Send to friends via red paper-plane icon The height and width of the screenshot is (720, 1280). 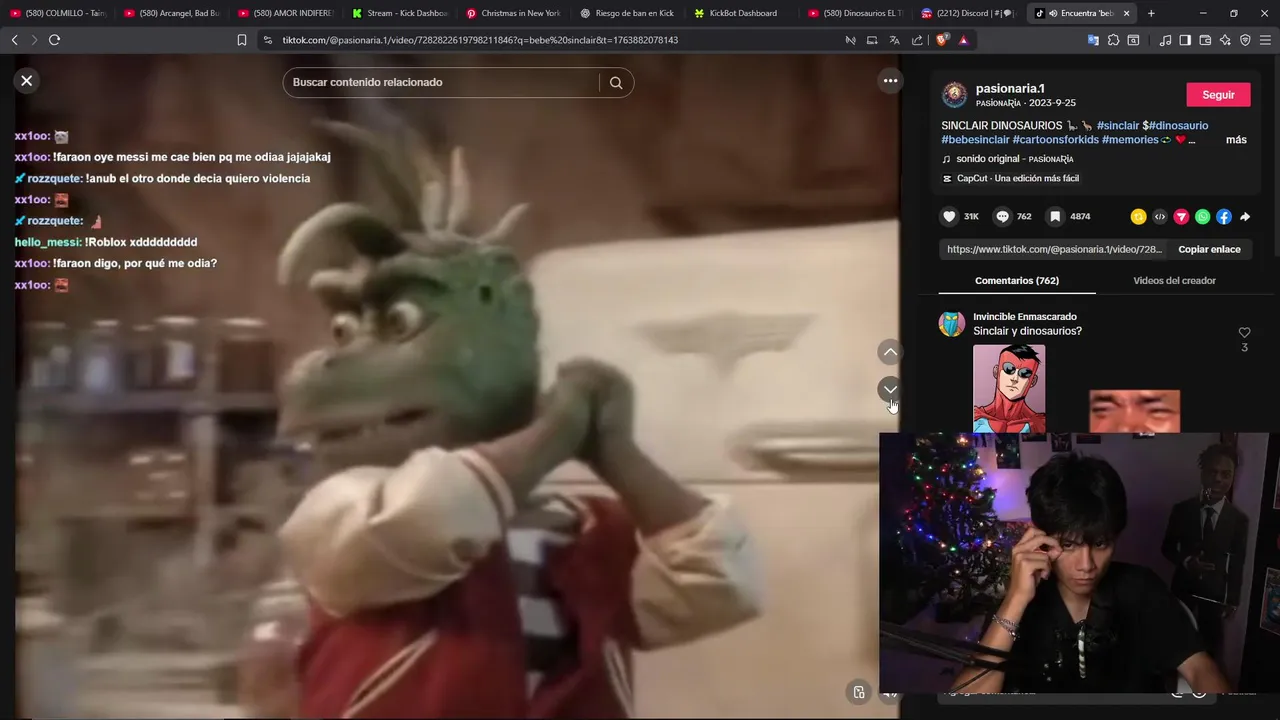pyautogui.click(x=1181, y=216)
